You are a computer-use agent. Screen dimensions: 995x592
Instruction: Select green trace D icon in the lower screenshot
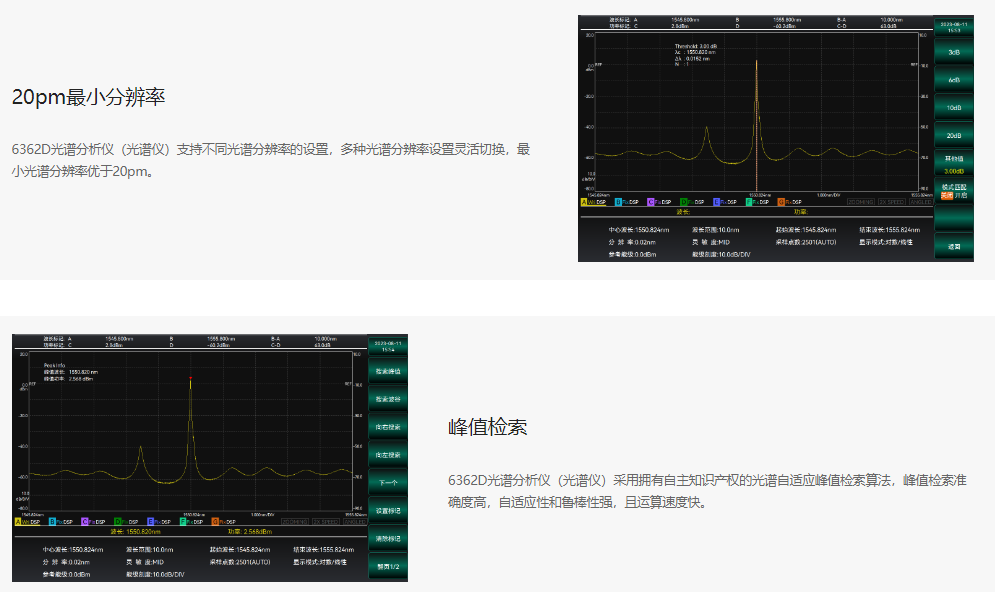pos(118,522)
